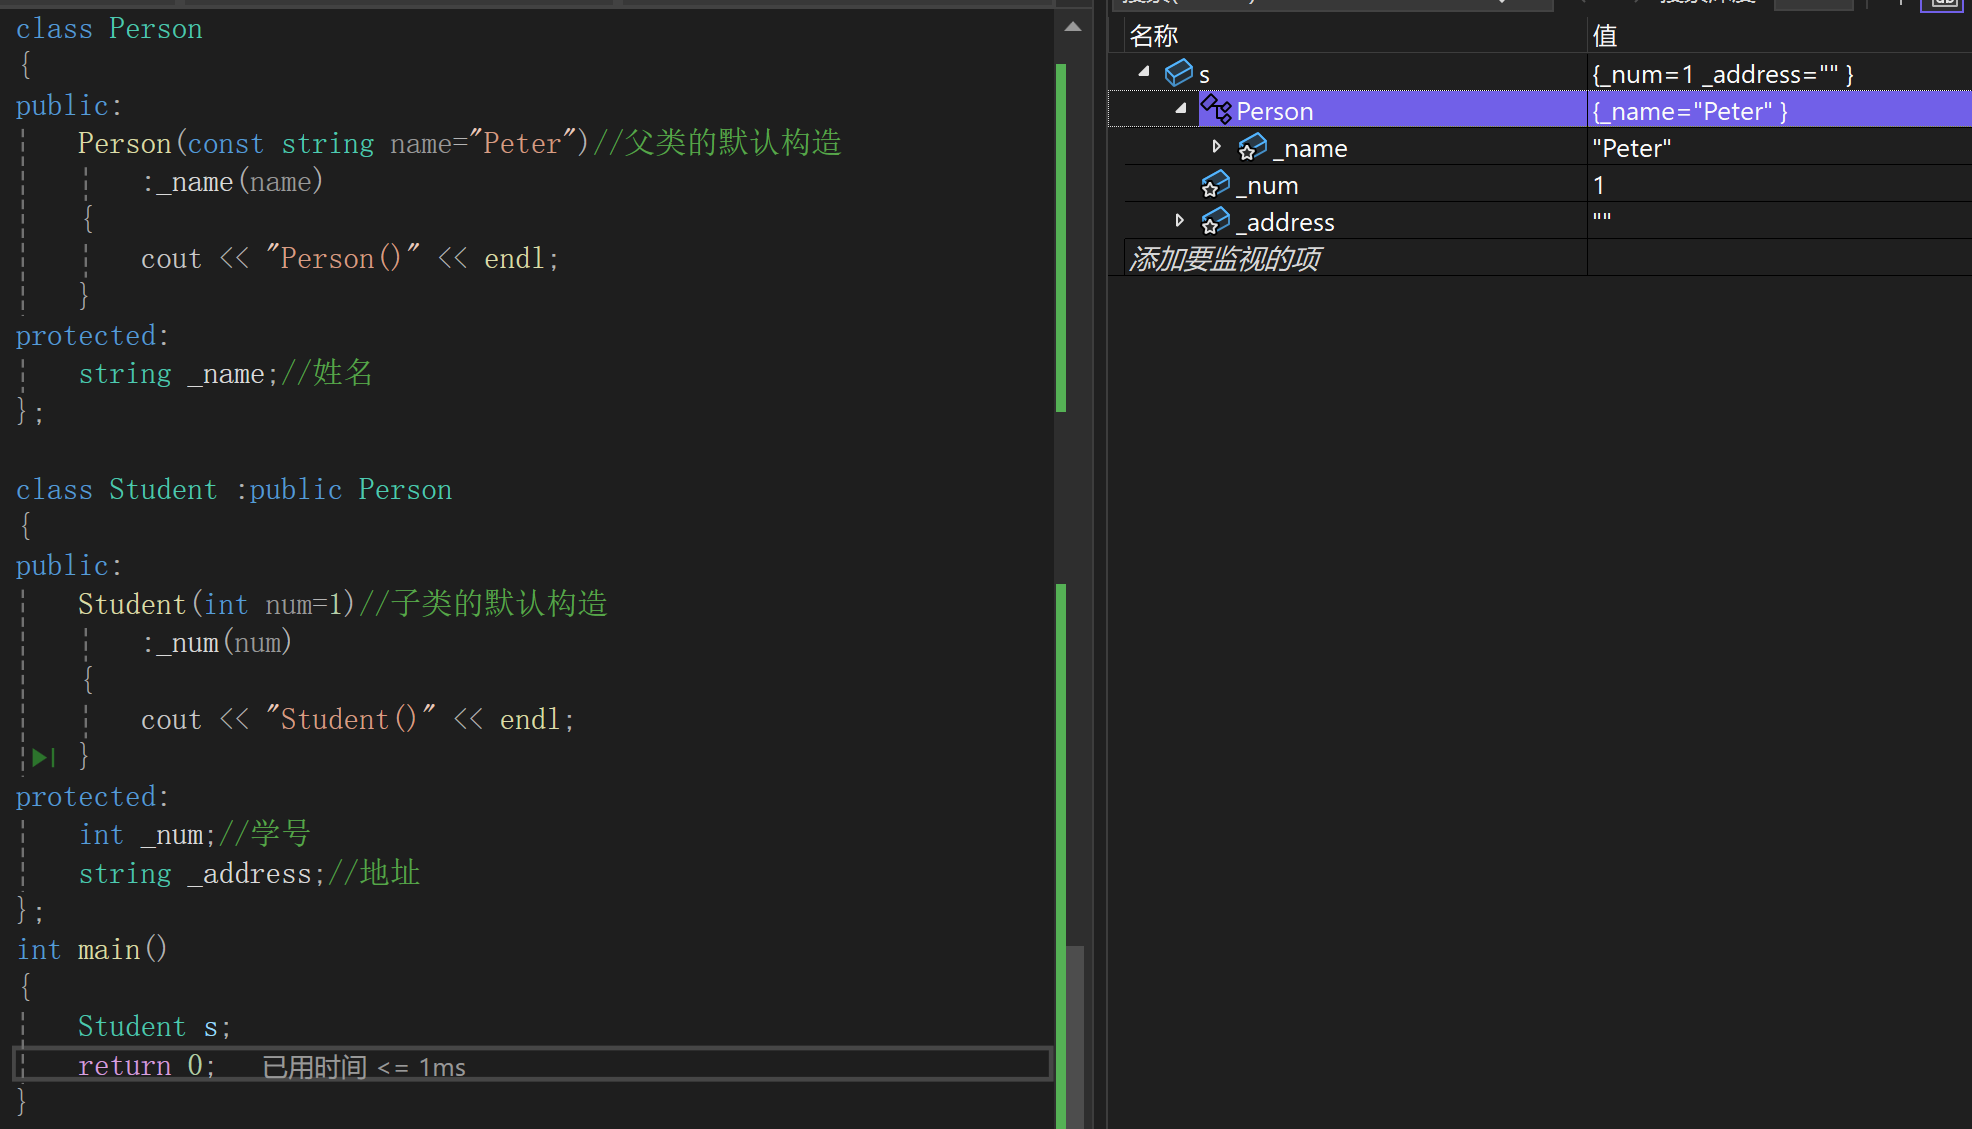
Task: Click the scroll up arrow of code editor
Action: coord(1073,27)
